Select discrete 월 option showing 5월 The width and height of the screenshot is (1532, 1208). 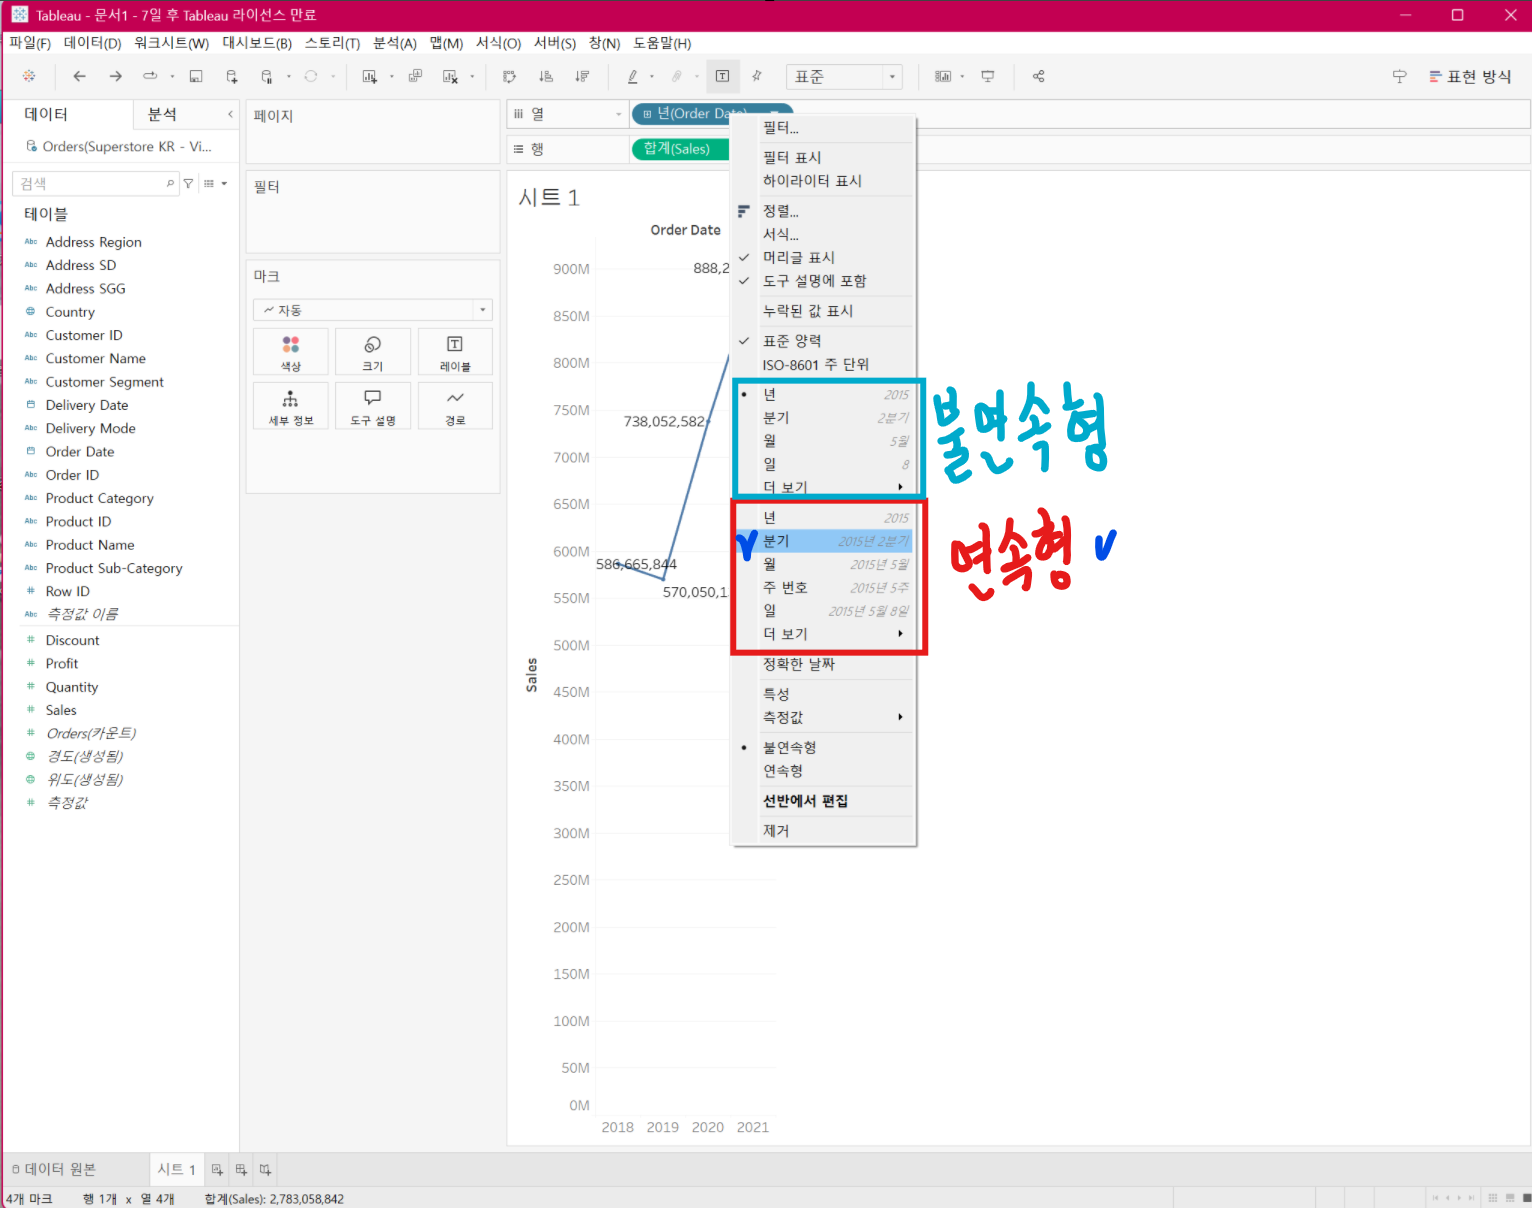pyautogui.click(x=824, y=441)
